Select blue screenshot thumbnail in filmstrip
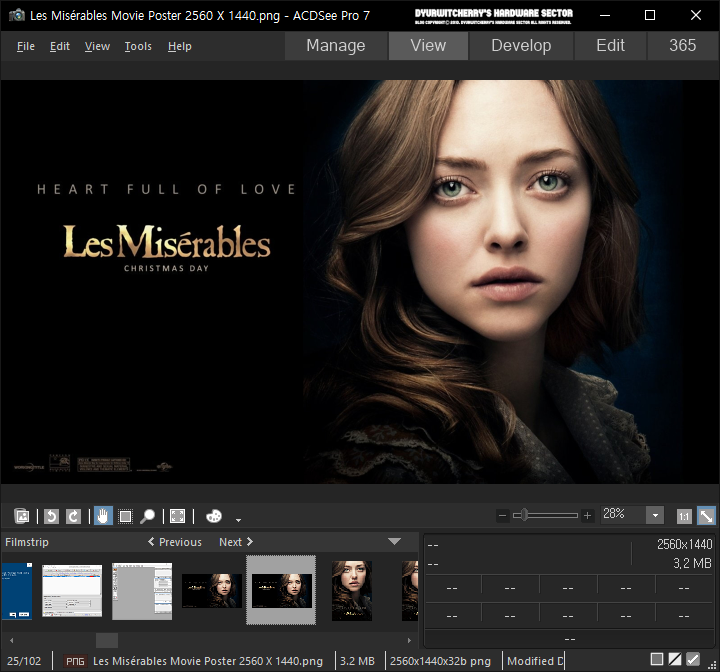The width and height of the screenshot is (720, 672). coord(17,591)
